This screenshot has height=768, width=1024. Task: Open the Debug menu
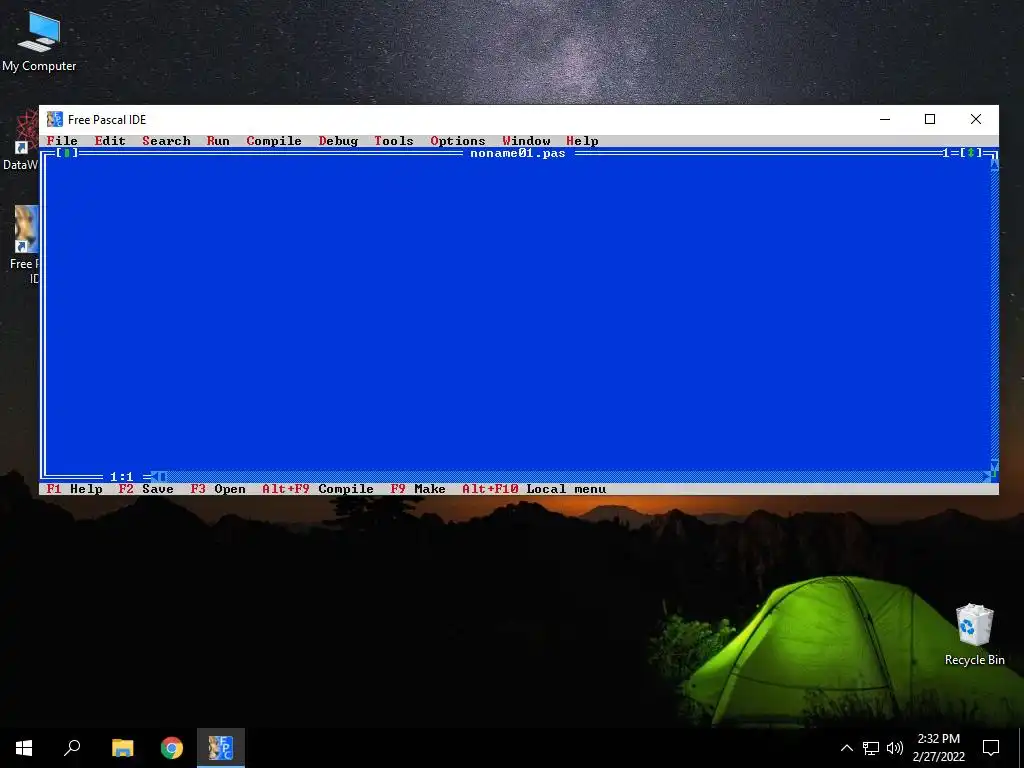pyautogui.click(x=338, y=140)
